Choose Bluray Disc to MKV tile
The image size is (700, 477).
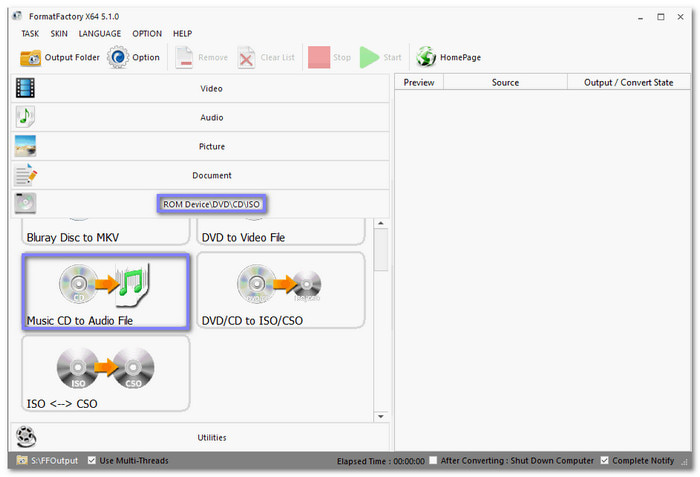tap(106, 232)
